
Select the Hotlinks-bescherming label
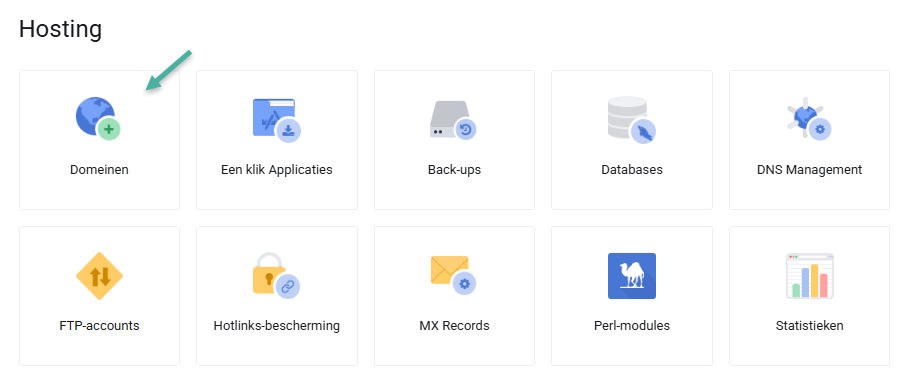point(277,326)
